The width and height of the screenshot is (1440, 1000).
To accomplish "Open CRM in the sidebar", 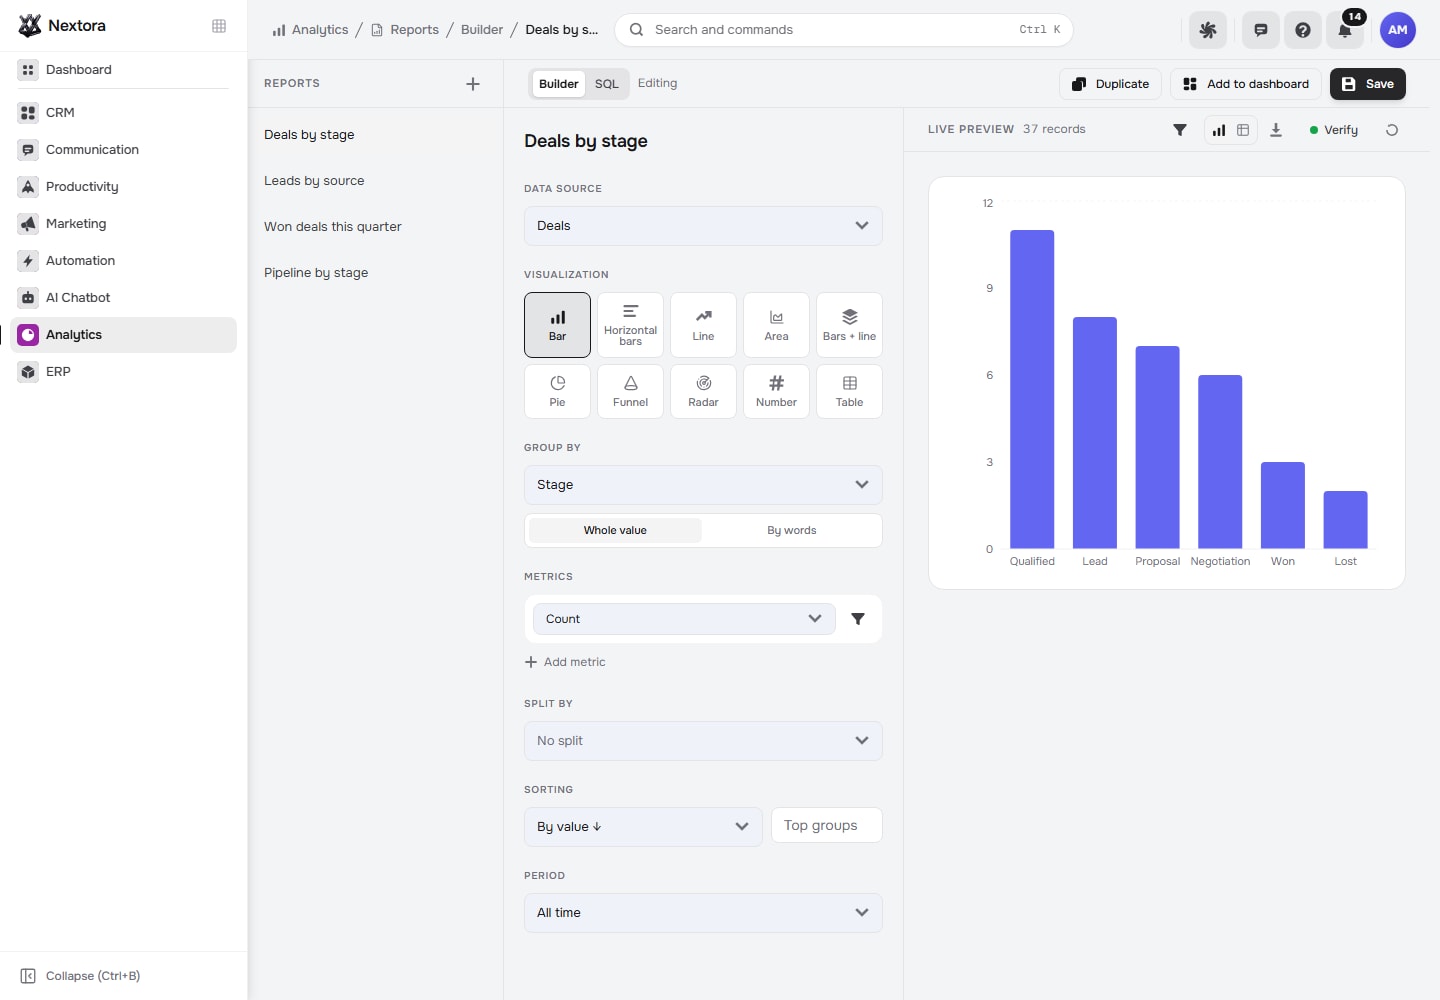I will (123, 113).
